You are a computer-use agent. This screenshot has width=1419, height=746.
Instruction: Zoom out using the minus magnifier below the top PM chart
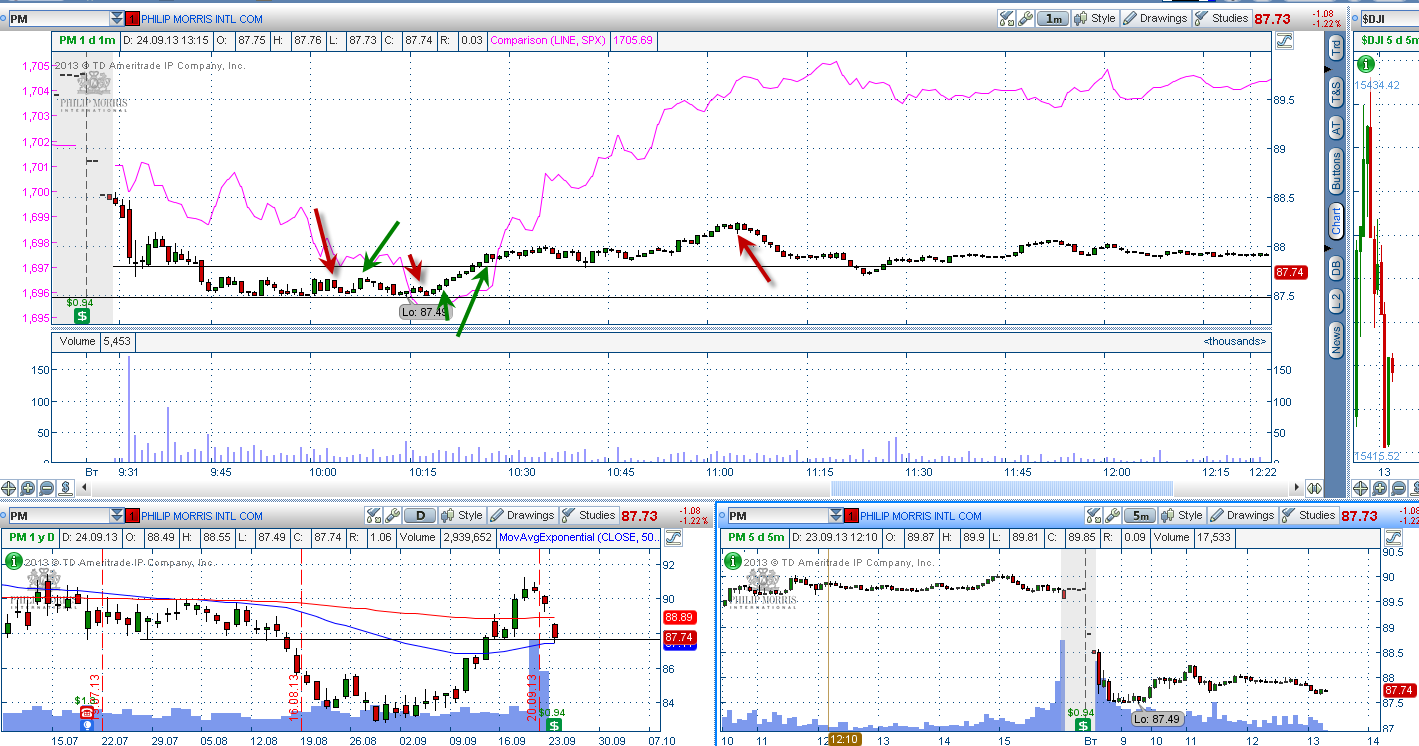coord(47,489)
